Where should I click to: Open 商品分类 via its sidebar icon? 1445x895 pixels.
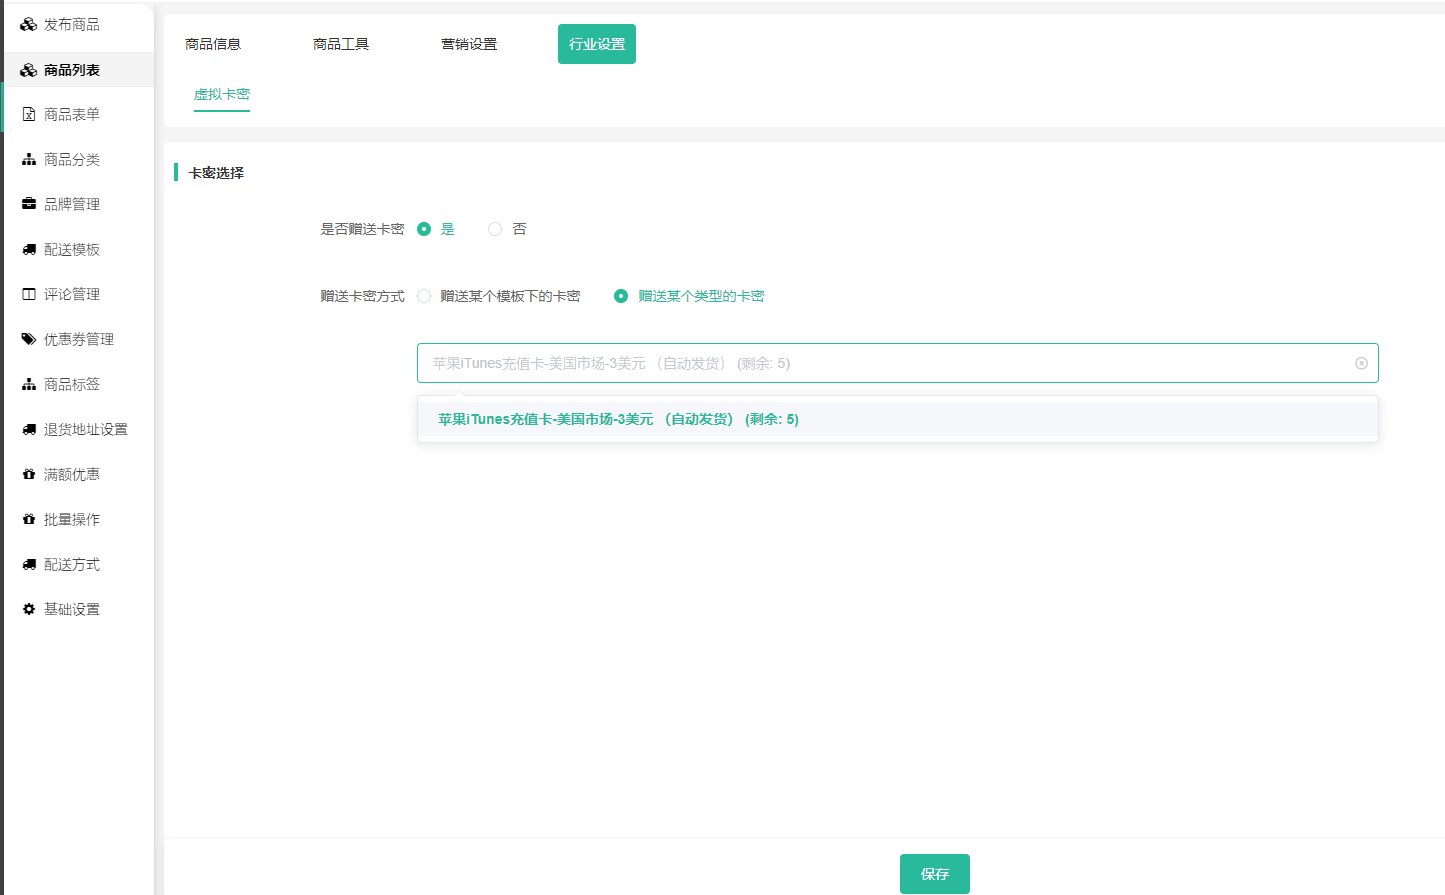[x=29, y=160]
